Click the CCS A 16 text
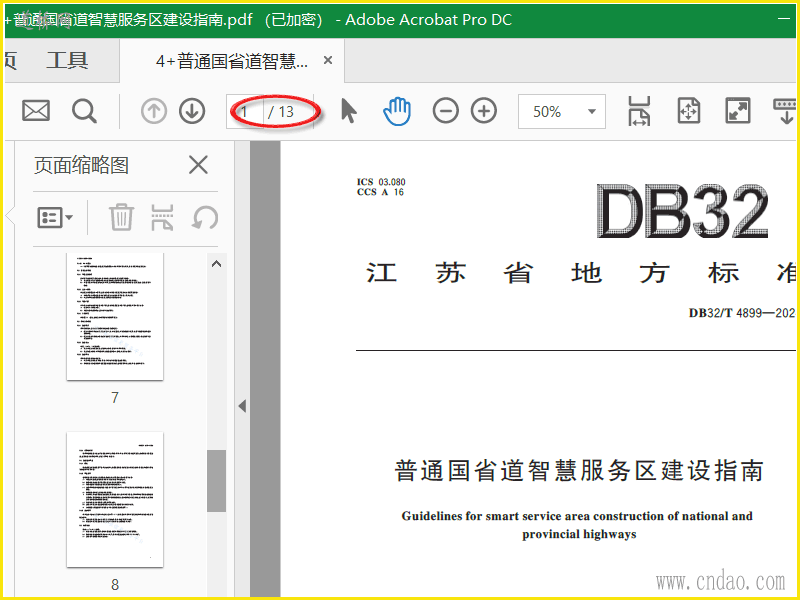 [380, 192]
